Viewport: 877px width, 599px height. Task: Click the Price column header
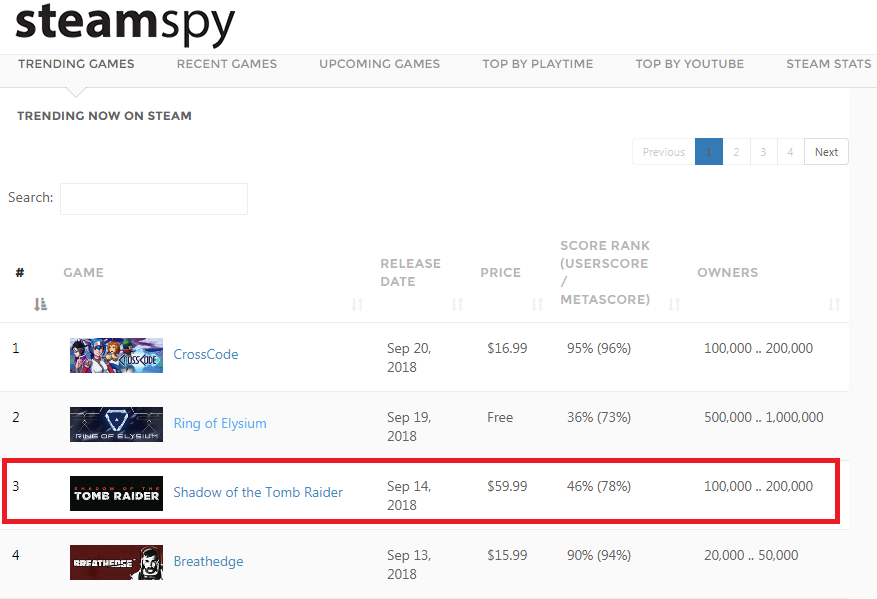coord(501,272)
